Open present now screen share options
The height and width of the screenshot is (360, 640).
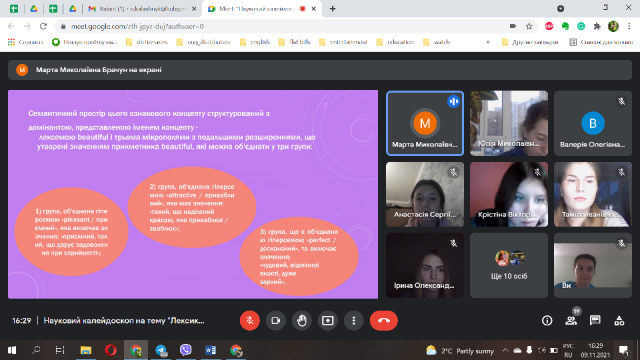tap(328, 321)
